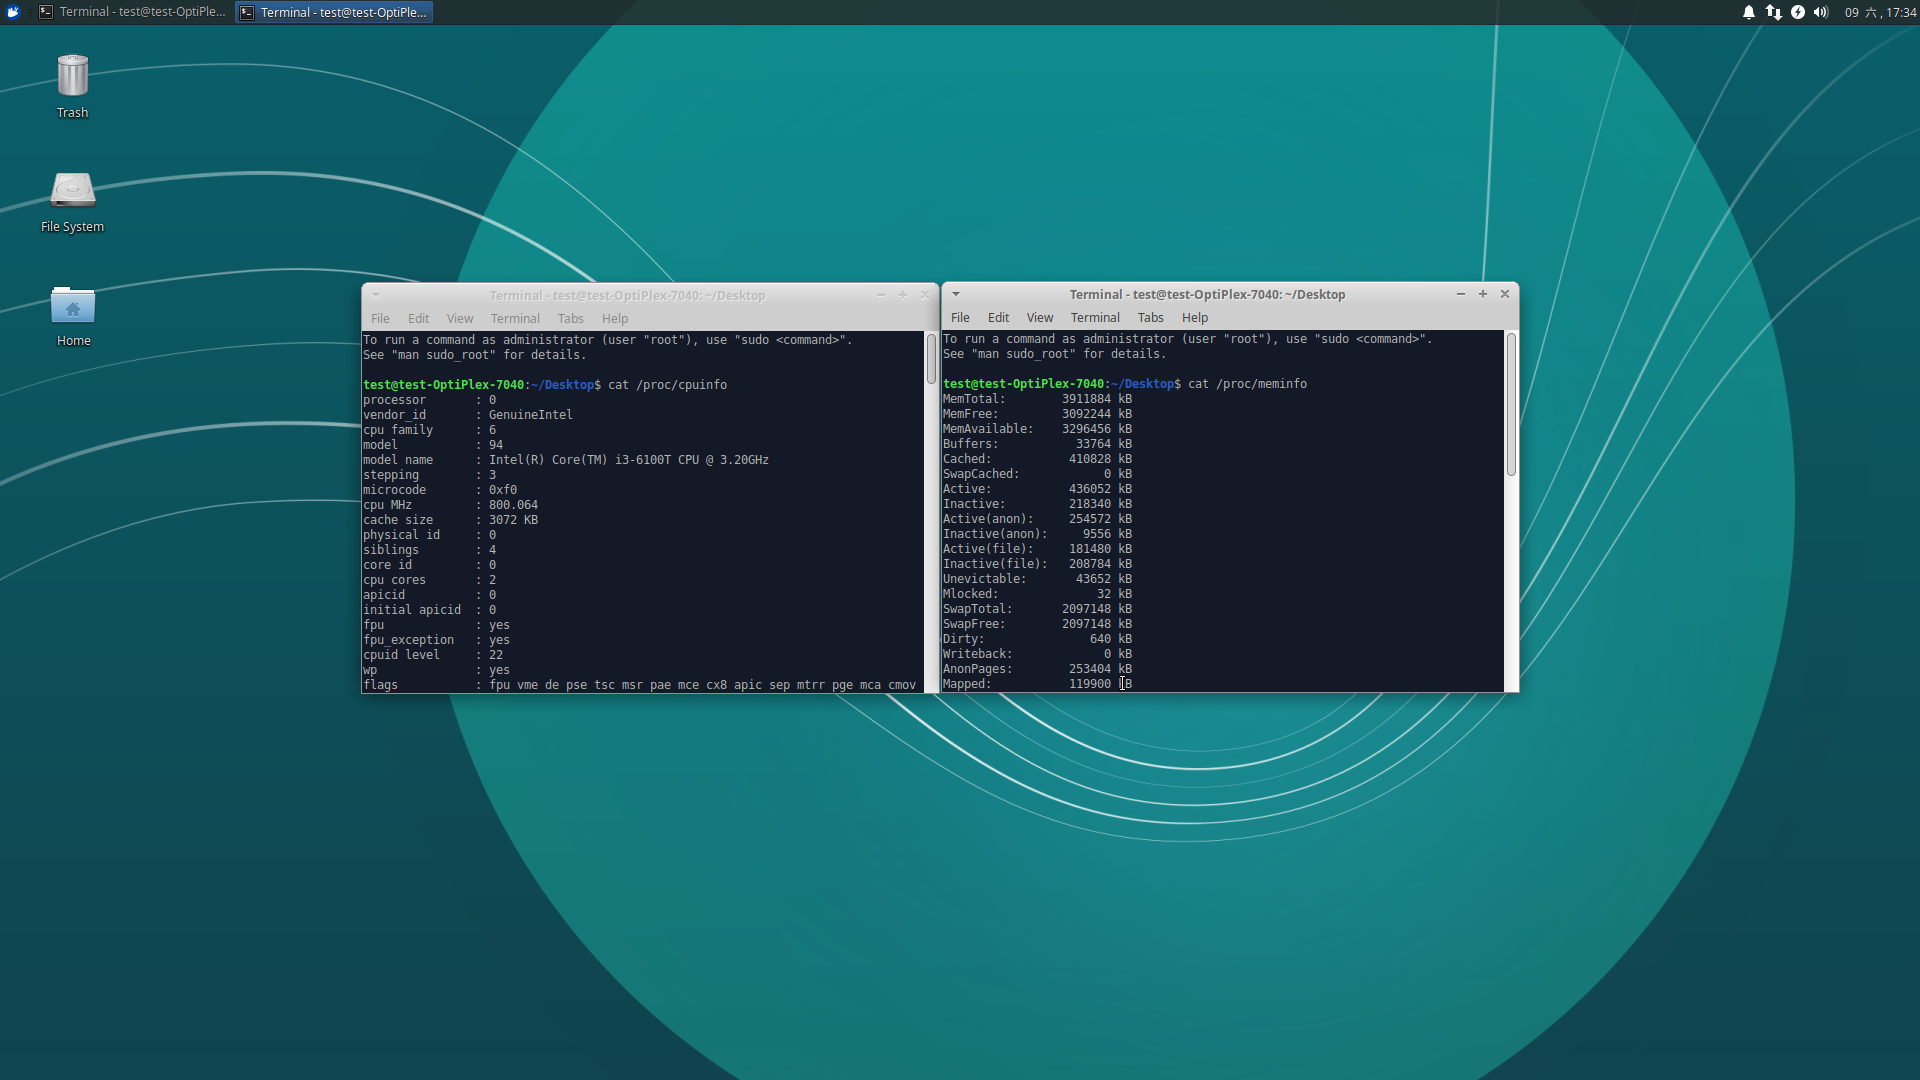
Task: Click the Xfce whisker menu icon
Action: coord(13,12)
